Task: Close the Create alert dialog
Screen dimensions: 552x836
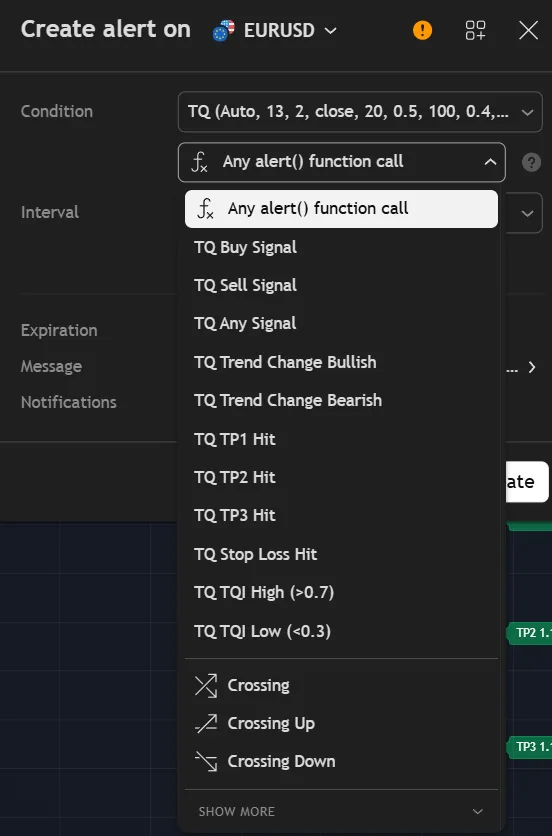Action: (528, 30)
